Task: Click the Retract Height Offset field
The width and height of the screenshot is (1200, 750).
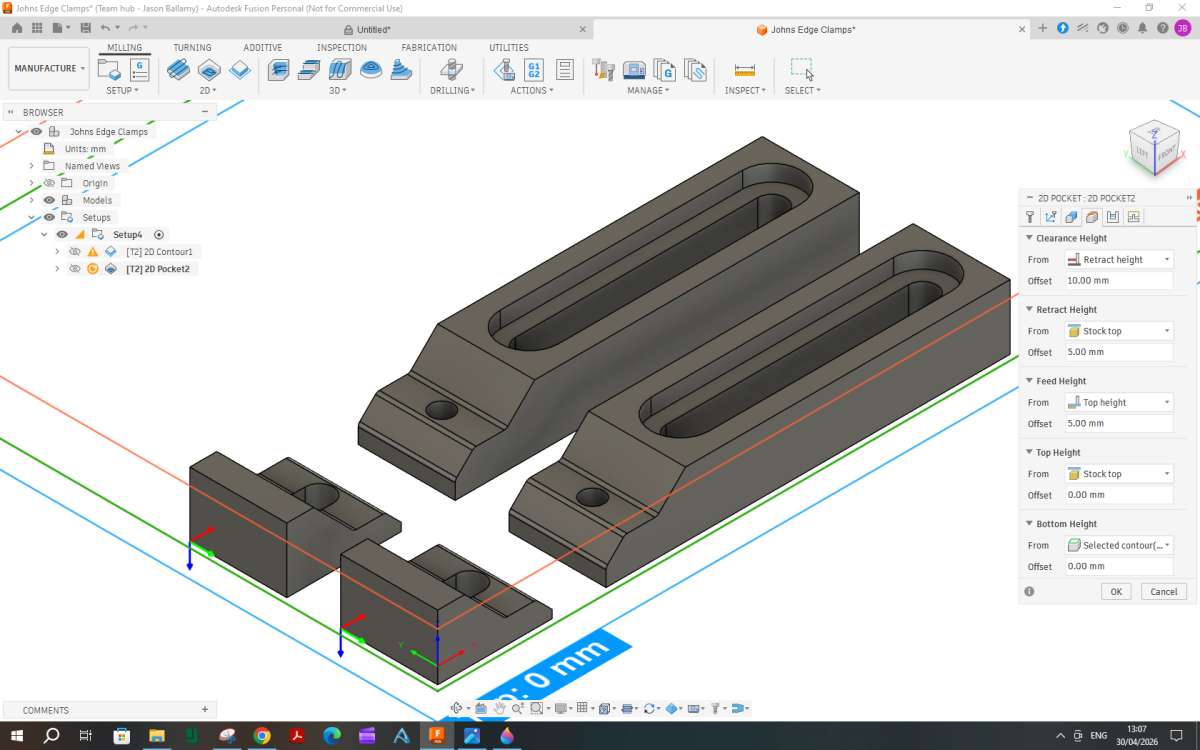Action: (1118, 352)
